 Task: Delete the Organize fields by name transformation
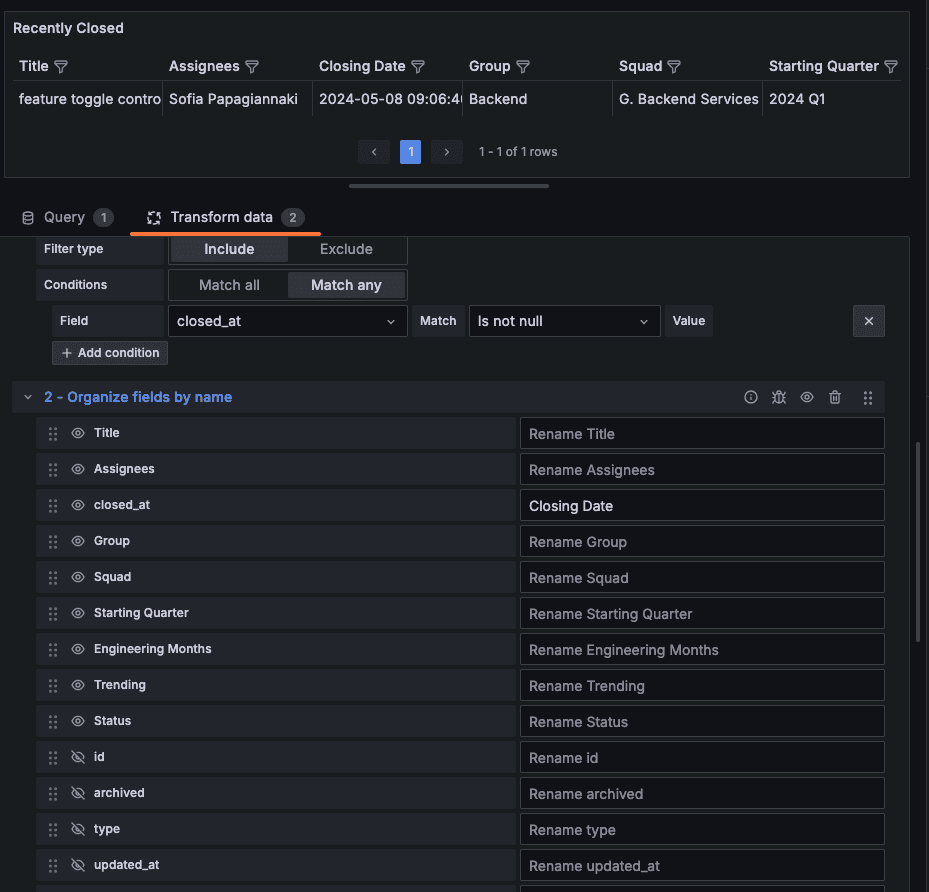point(835,397)
